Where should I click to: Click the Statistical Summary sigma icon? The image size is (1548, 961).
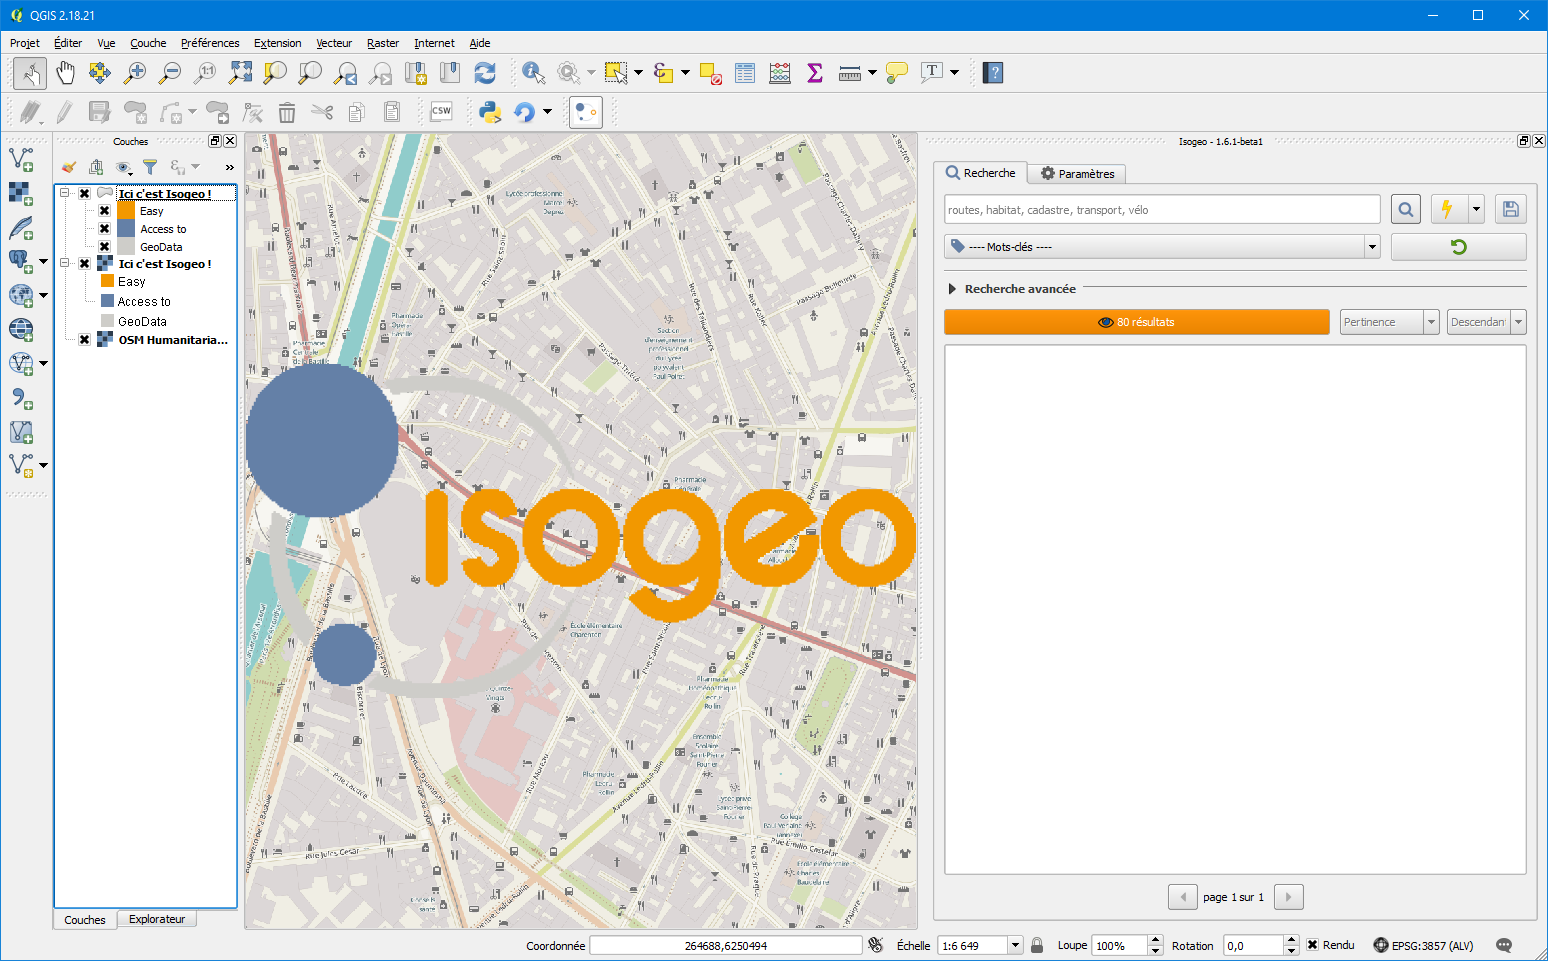tap(815, 72)
